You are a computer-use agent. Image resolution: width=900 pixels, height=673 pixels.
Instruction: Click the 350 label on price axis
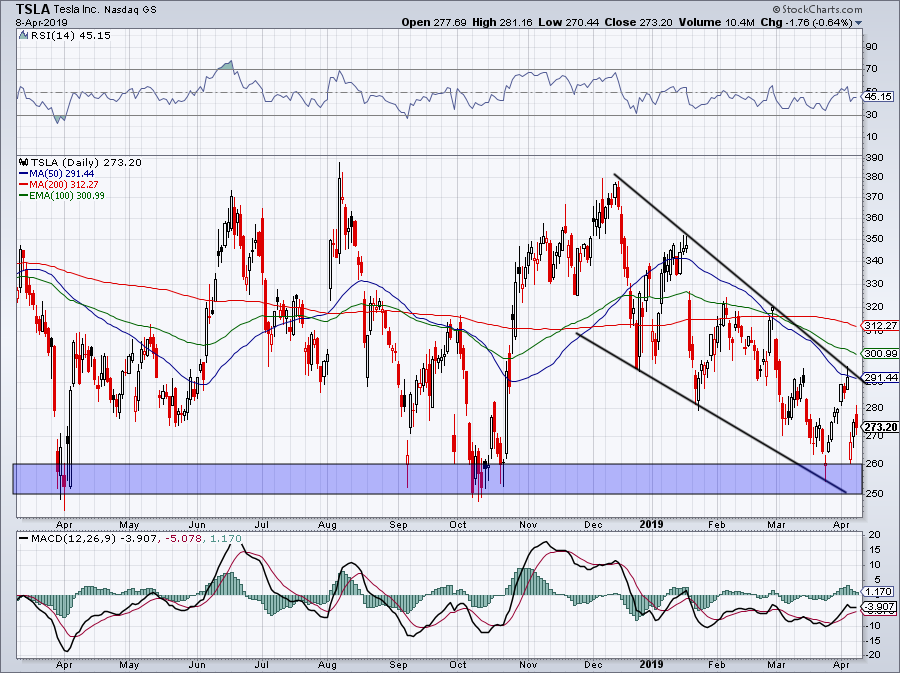[x=874, y=238]
